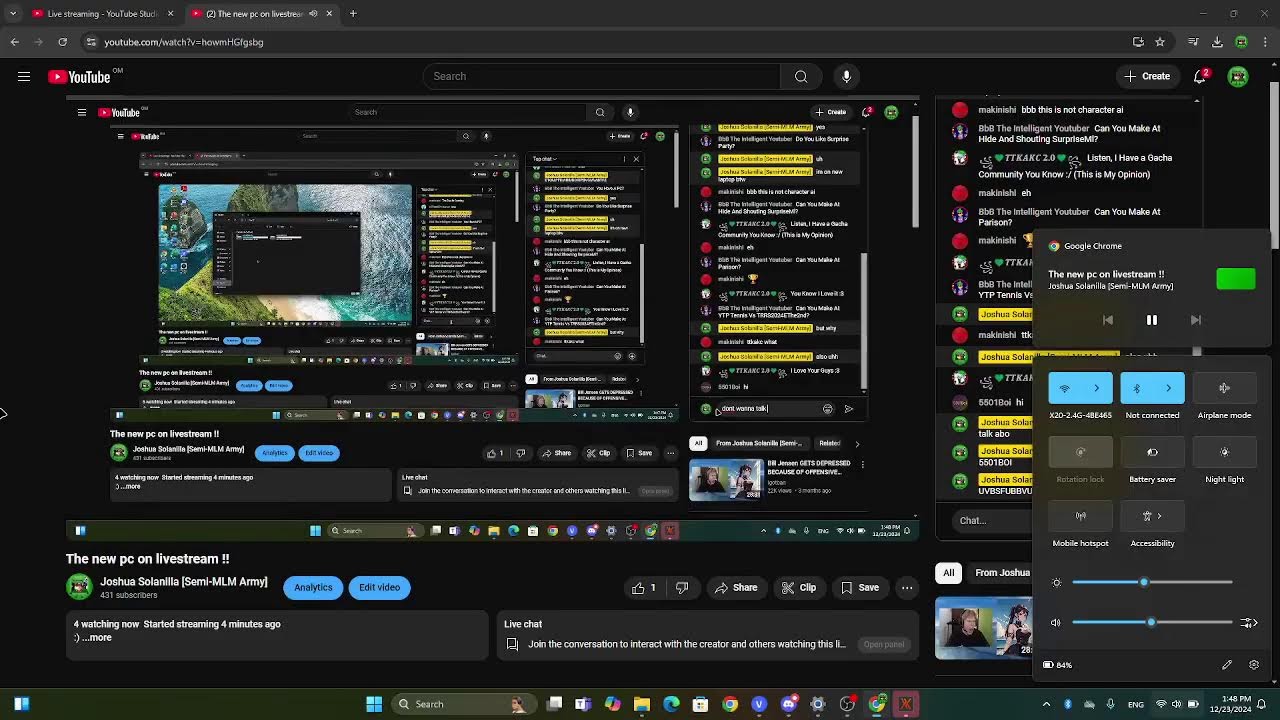Turn on Battery saver
The height and width of the screenshot is (720, 1280).
pyautogui.click(x=1152, y=452)
